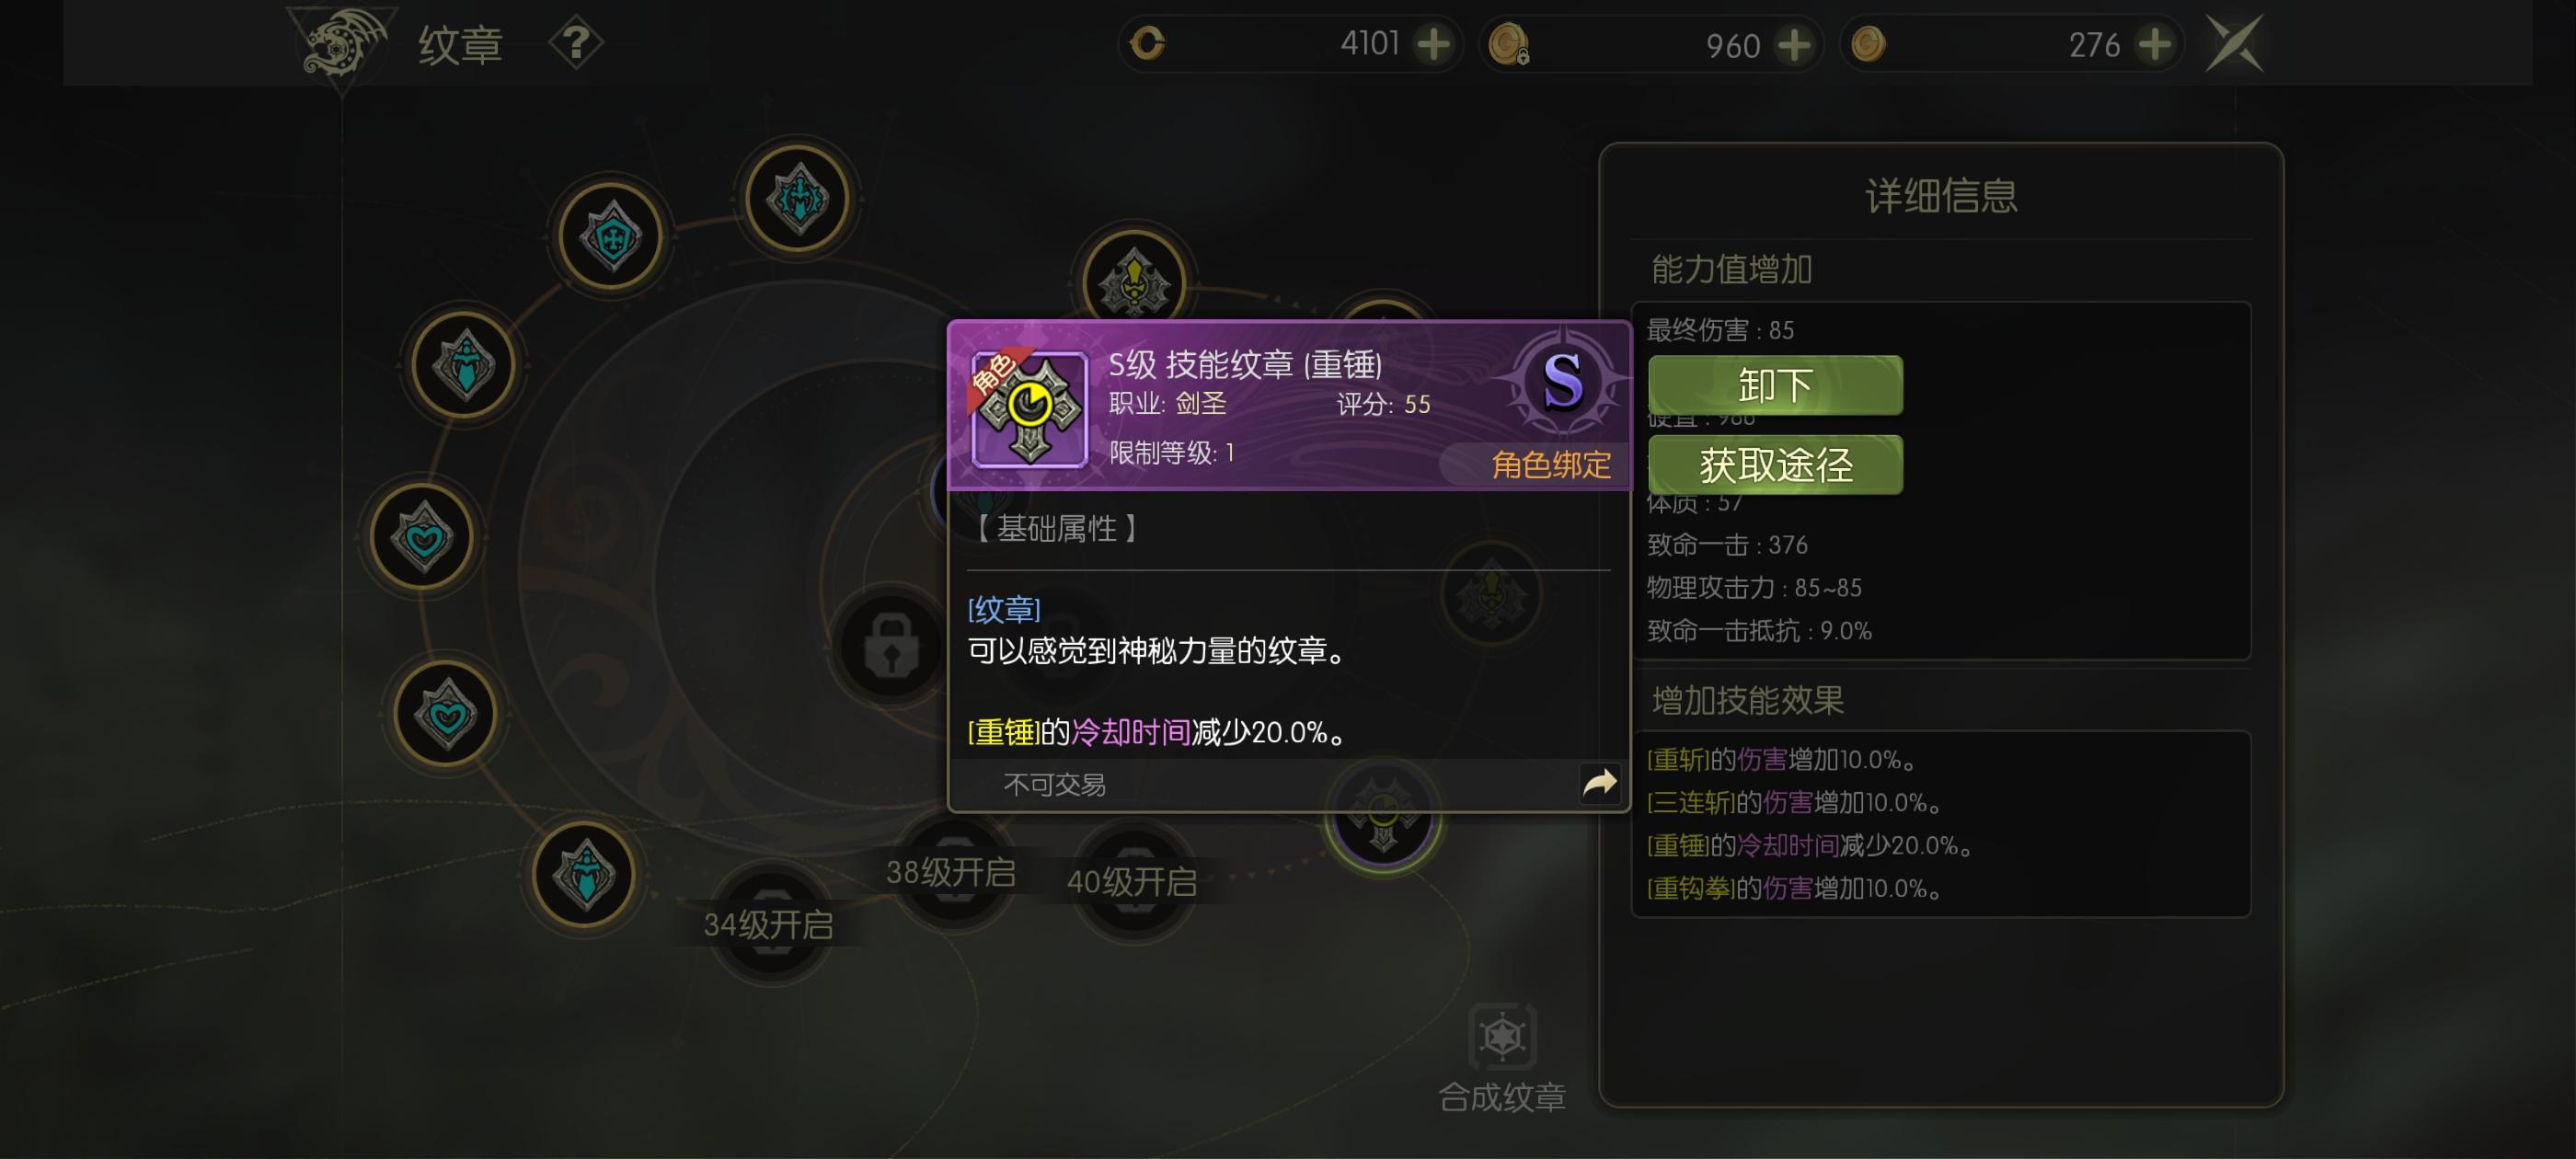Viewport: 2576px width, 1159px height.
Task: Click the 40级开启 locked slot
Action: [x=1132, y=882]
